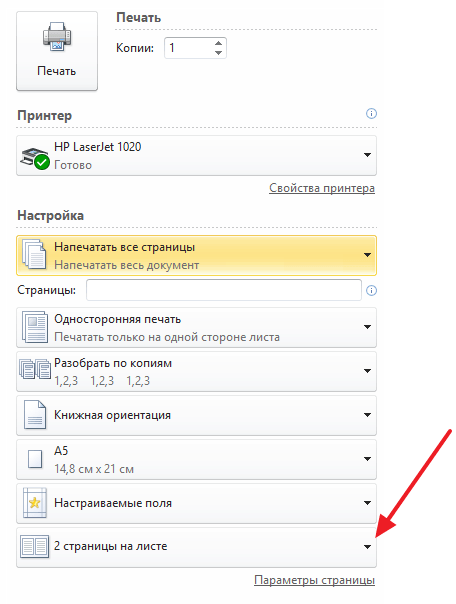Open the 2 страницы на листе dropdown arrow

click(x=367, y=547)
